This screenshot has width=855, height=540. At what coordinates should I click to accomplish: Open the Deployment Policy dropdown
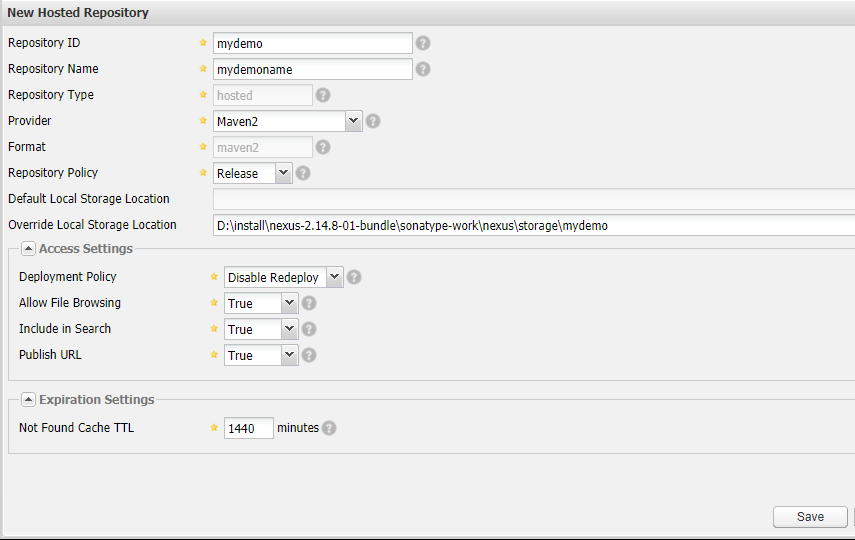[x=334, y=277]
